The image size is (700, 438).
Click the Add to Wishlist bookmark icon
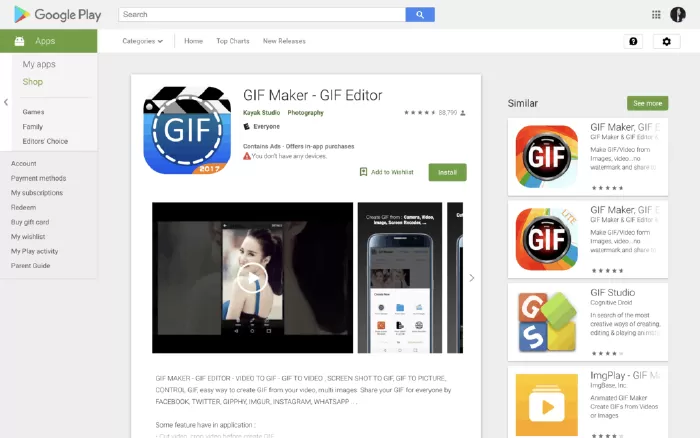tap(363, 172)
